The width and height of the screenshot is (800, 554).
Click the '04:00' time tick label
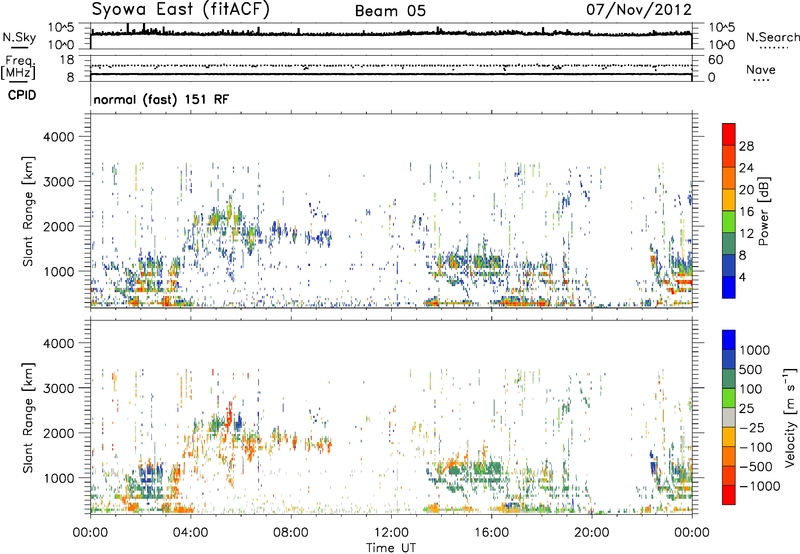(x=190, y=533)
